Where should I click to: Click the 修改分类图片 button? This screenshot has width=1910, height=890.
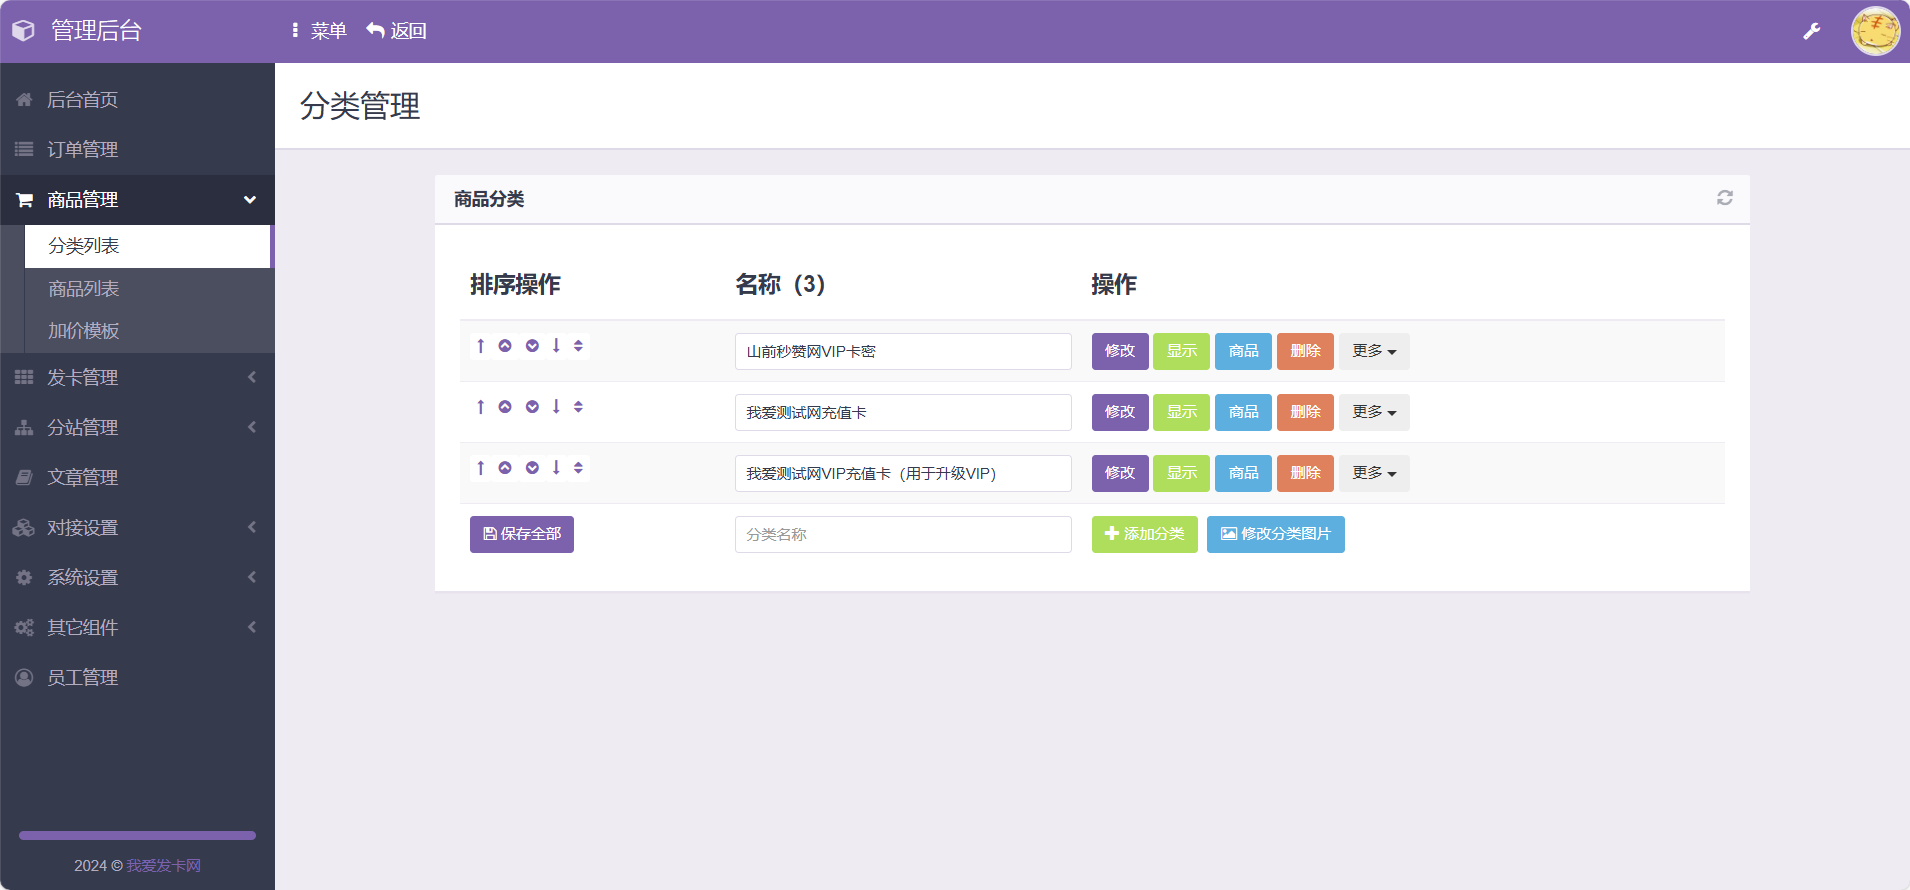point(1276,534)
